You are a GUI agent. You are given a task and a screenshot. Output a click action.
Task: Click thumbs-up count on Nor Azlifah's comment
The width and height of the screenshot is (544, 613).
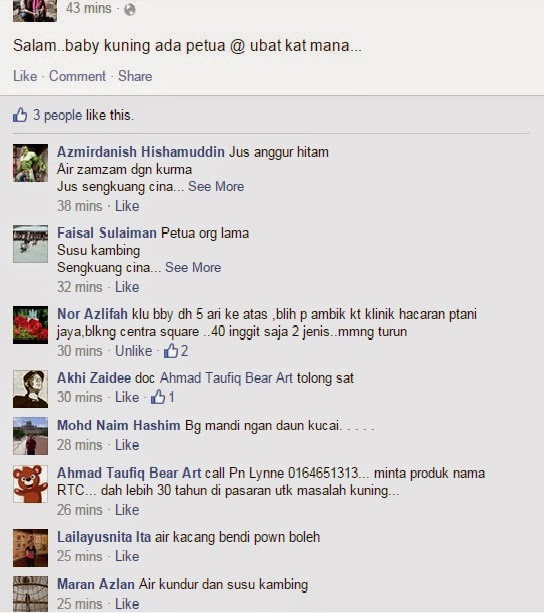[176, 351]
